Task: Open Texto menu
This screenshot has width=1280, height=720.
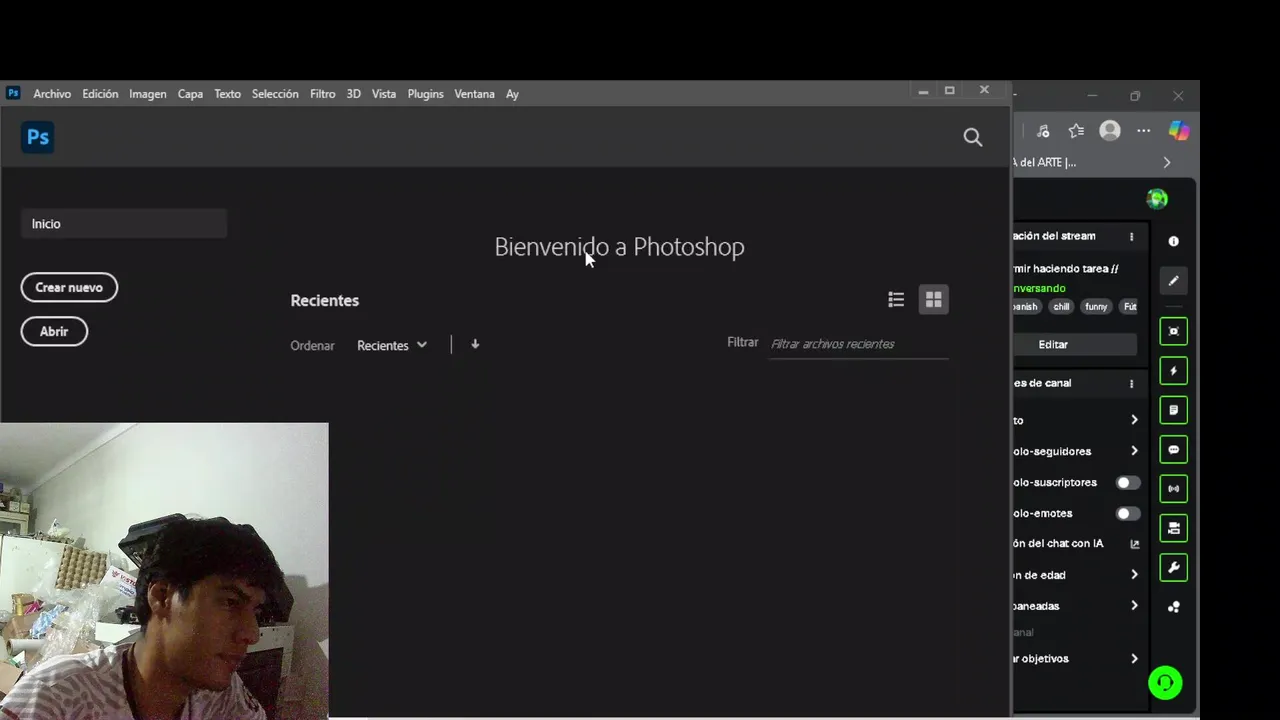Action: pyautogui.click(x=227, y=94)
